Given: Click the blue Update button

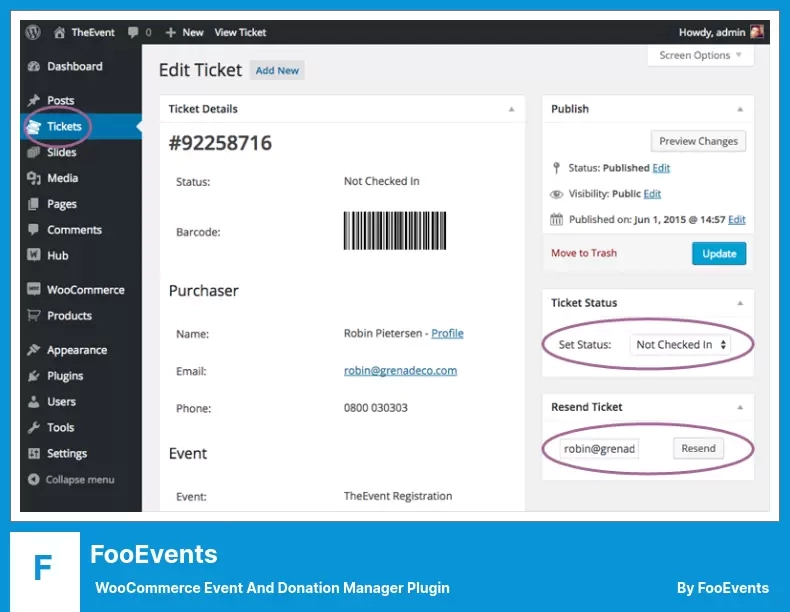Looking at the screenshot, I should (719, 253).
